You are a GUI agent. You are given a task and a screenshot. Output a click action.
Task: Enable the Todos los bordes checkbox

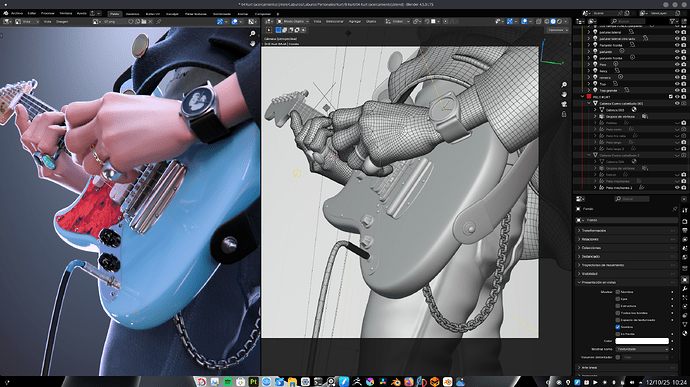coord(618,313)
